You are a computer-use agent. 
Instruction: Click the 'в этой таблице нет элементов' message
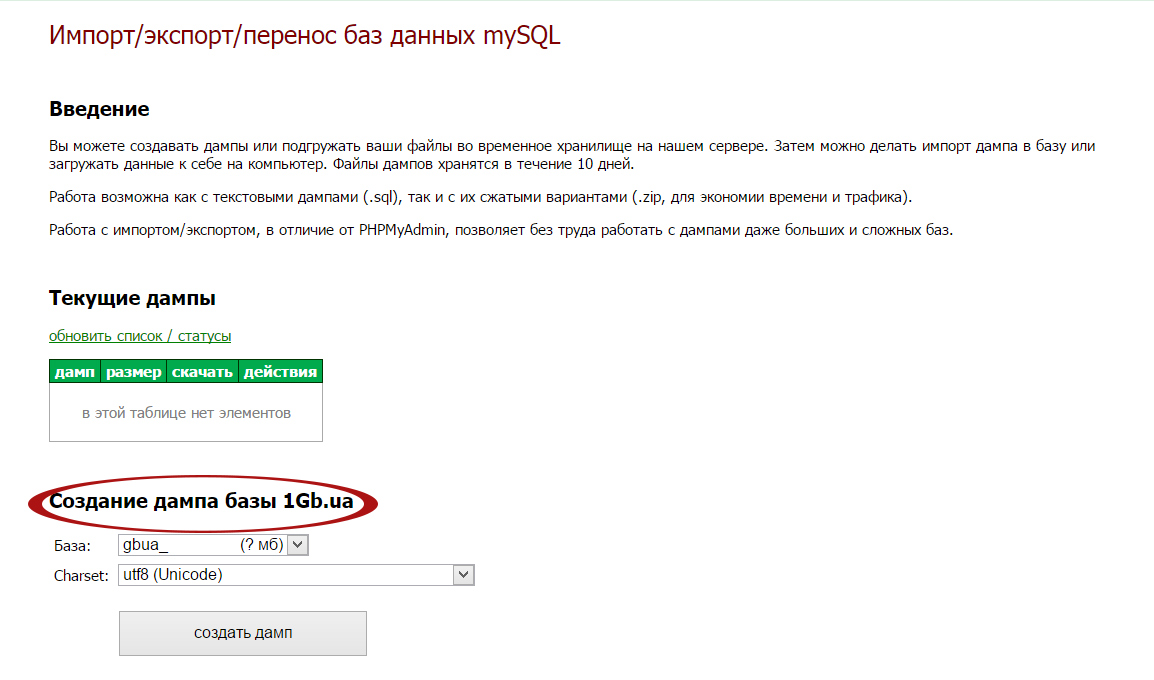[x=186, y=413]
